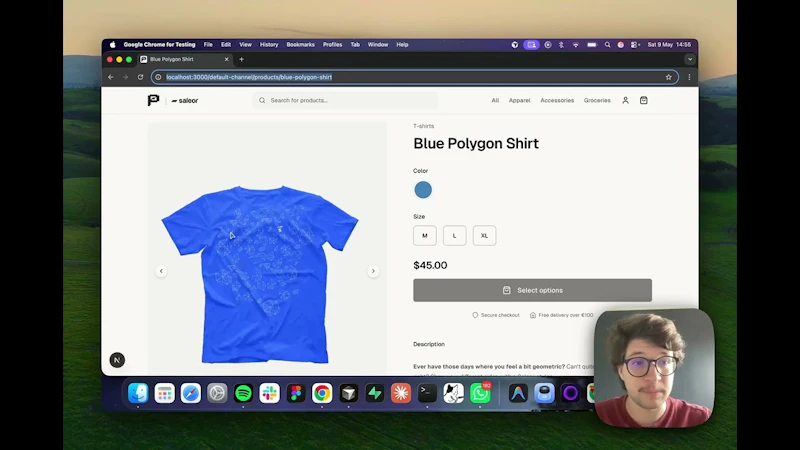This screenshot has width=800, height=450.
Task: Click the Secure checkout label
Action: pyautogui.click(x=495, y=315)
